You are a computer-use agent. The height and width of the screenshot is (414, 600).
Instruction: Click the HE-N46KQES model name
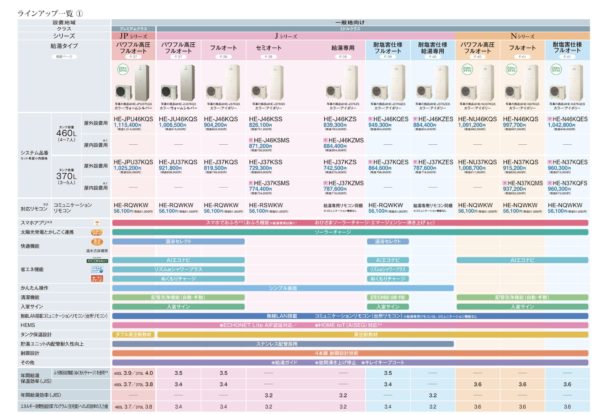pyautogui.click(x=570, y=119)
